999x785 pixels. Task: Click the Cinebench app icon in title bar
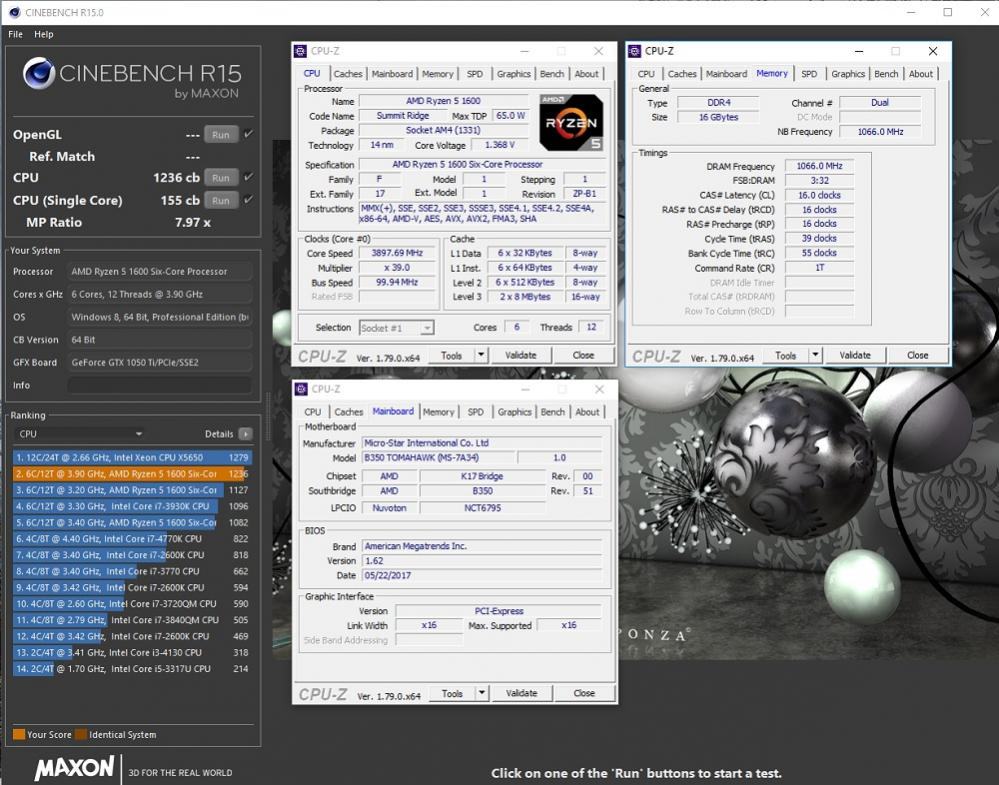click(x=14, y=12)
